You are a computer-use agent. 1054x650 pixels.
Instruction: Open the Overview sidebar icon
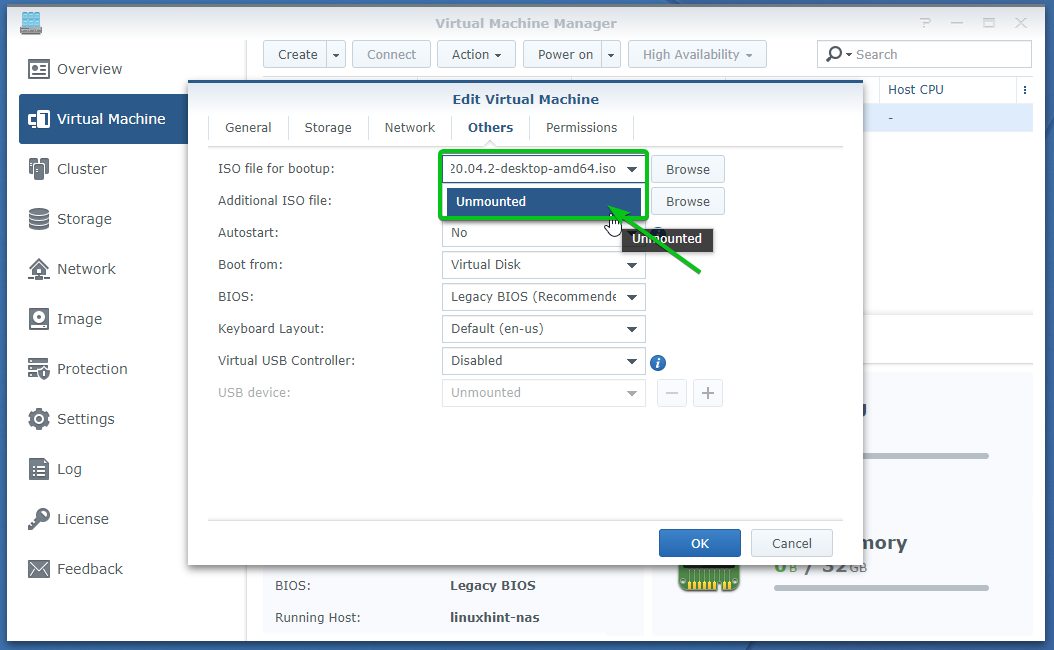point(39,69)
